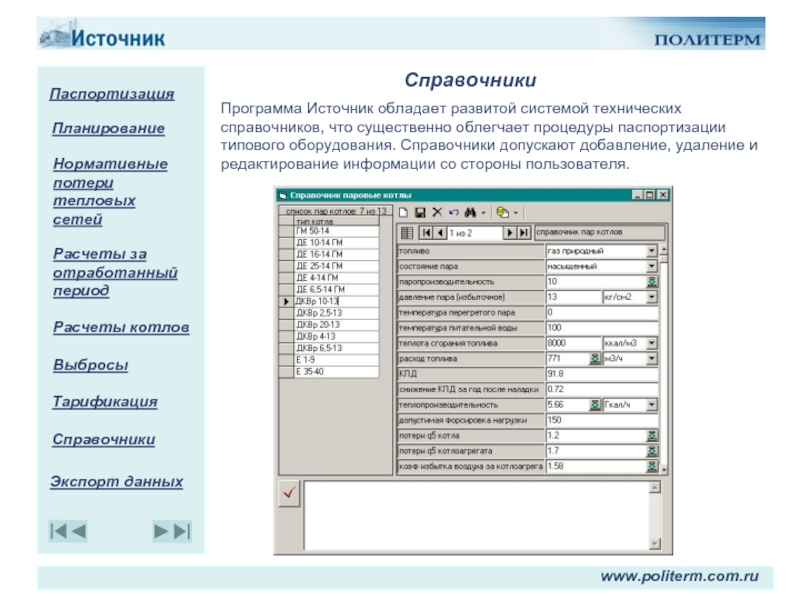The height and width of the screenshot is (600, 800).
Task: Open the кг/см2 pressure unit dropdown
Action: coord(652,297)
